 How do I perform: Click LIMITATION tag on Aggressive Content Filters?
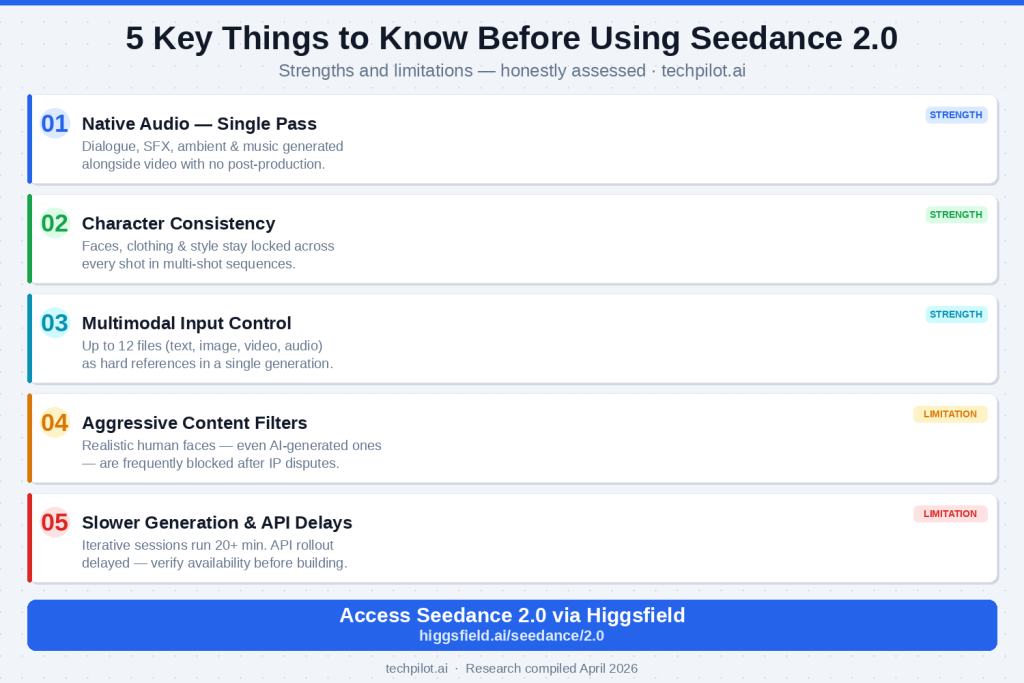point(950,414)
